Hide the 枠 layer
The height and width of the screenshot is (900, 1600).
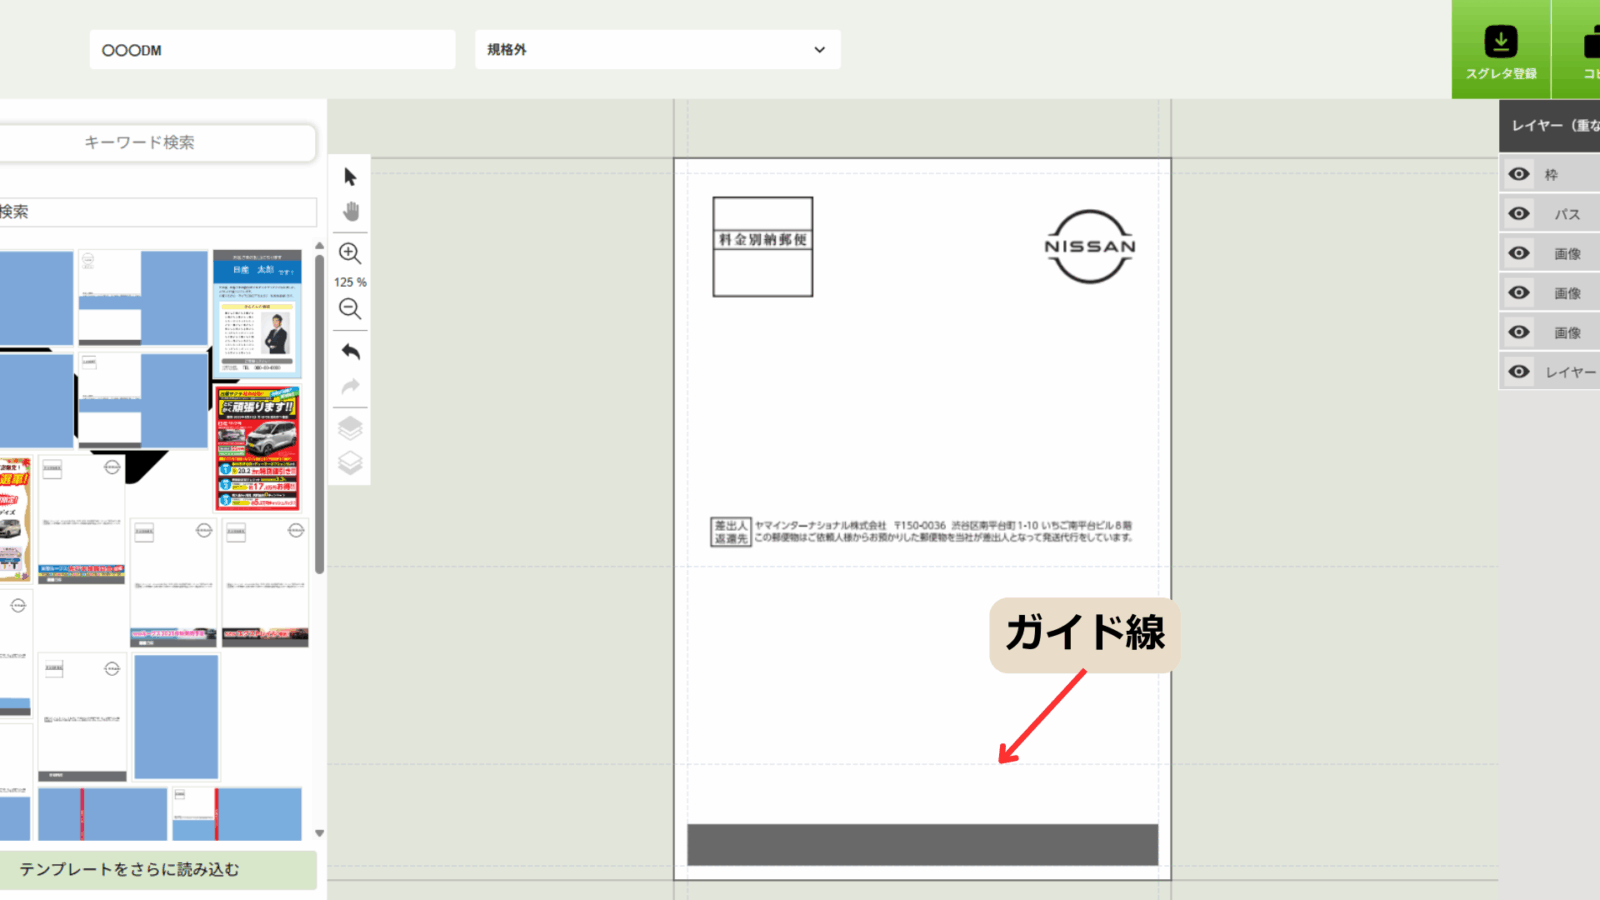click(x=1519, y=174)
